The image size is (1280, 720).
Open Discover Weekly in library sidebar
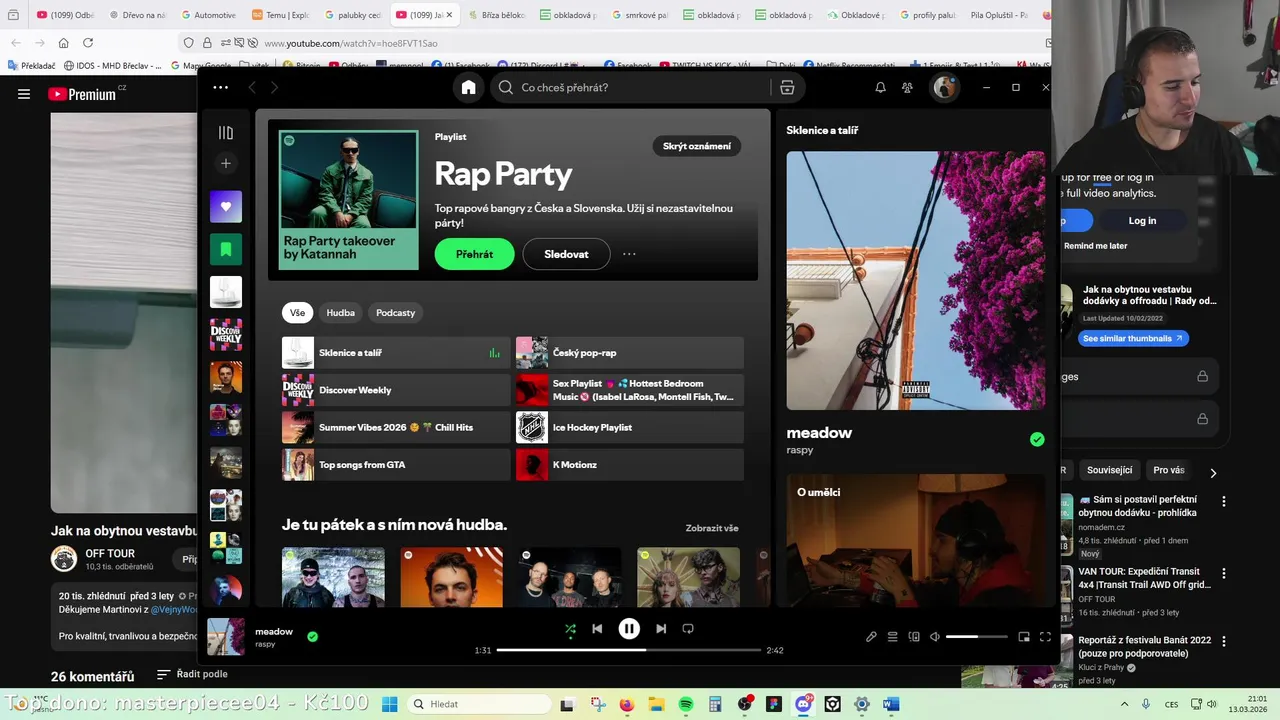tap(226, 335)
